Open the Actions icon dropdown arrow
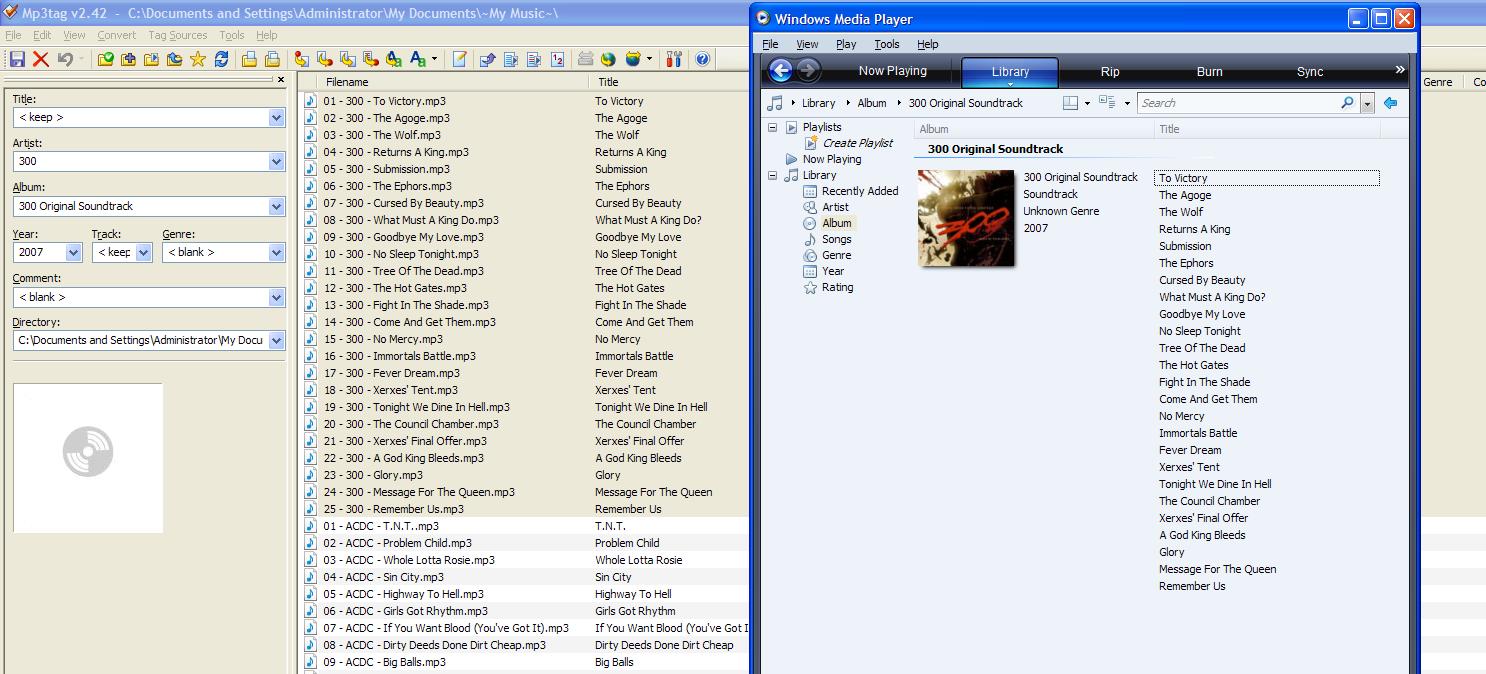This screenshot has height=674, width=1486. point(434,59)
